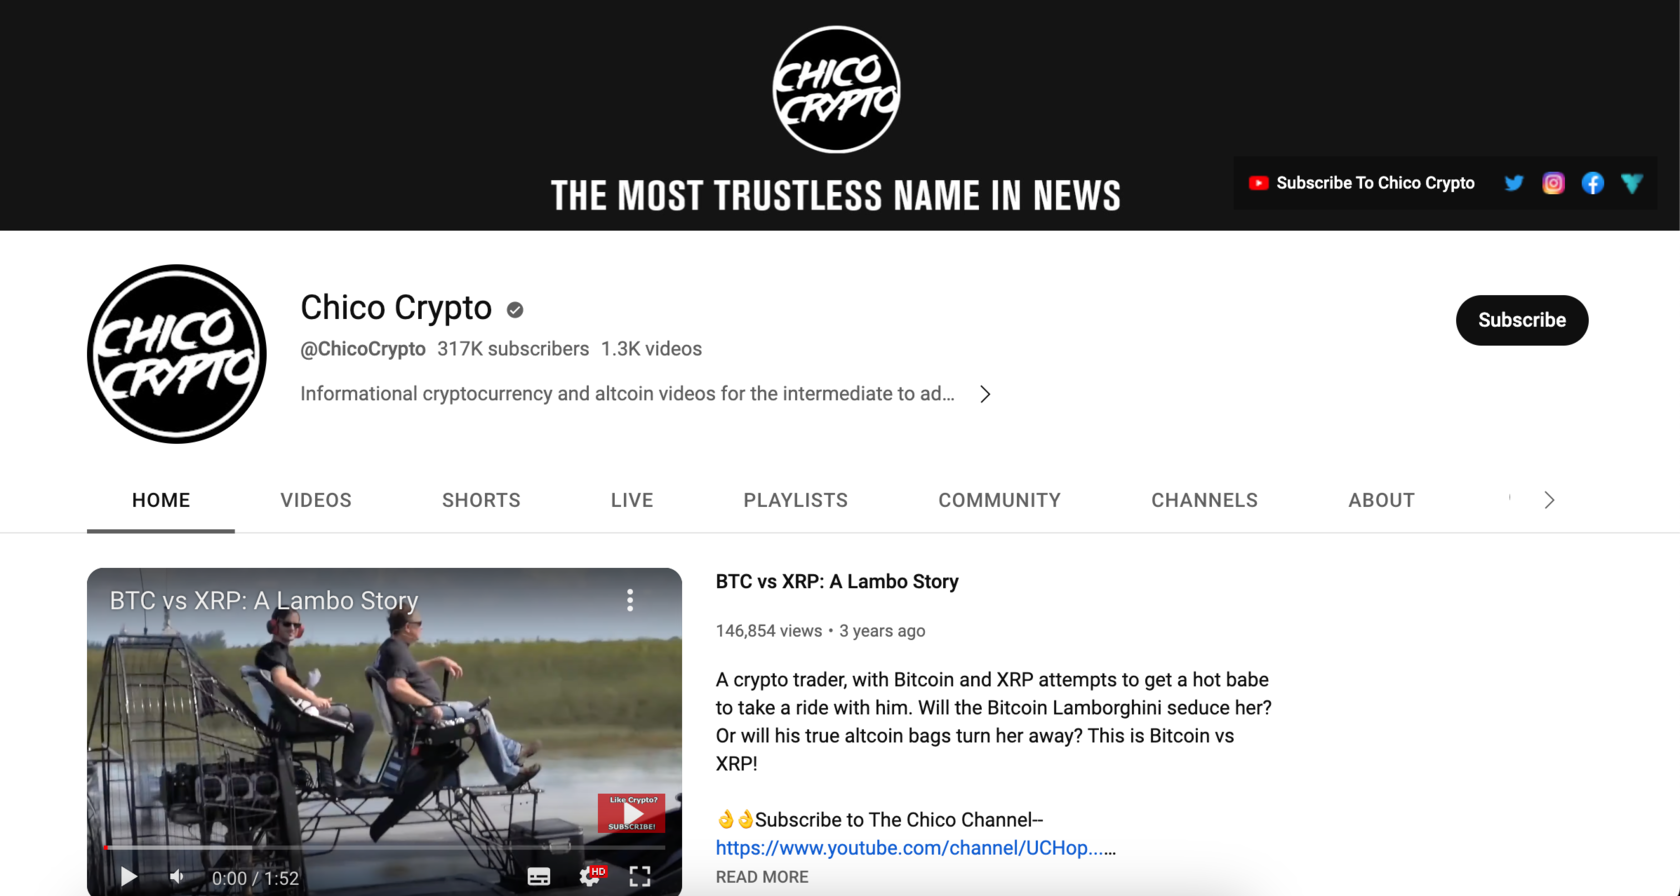
Task: Switch to the VIDEOS tab
Action: coord(316,500)
